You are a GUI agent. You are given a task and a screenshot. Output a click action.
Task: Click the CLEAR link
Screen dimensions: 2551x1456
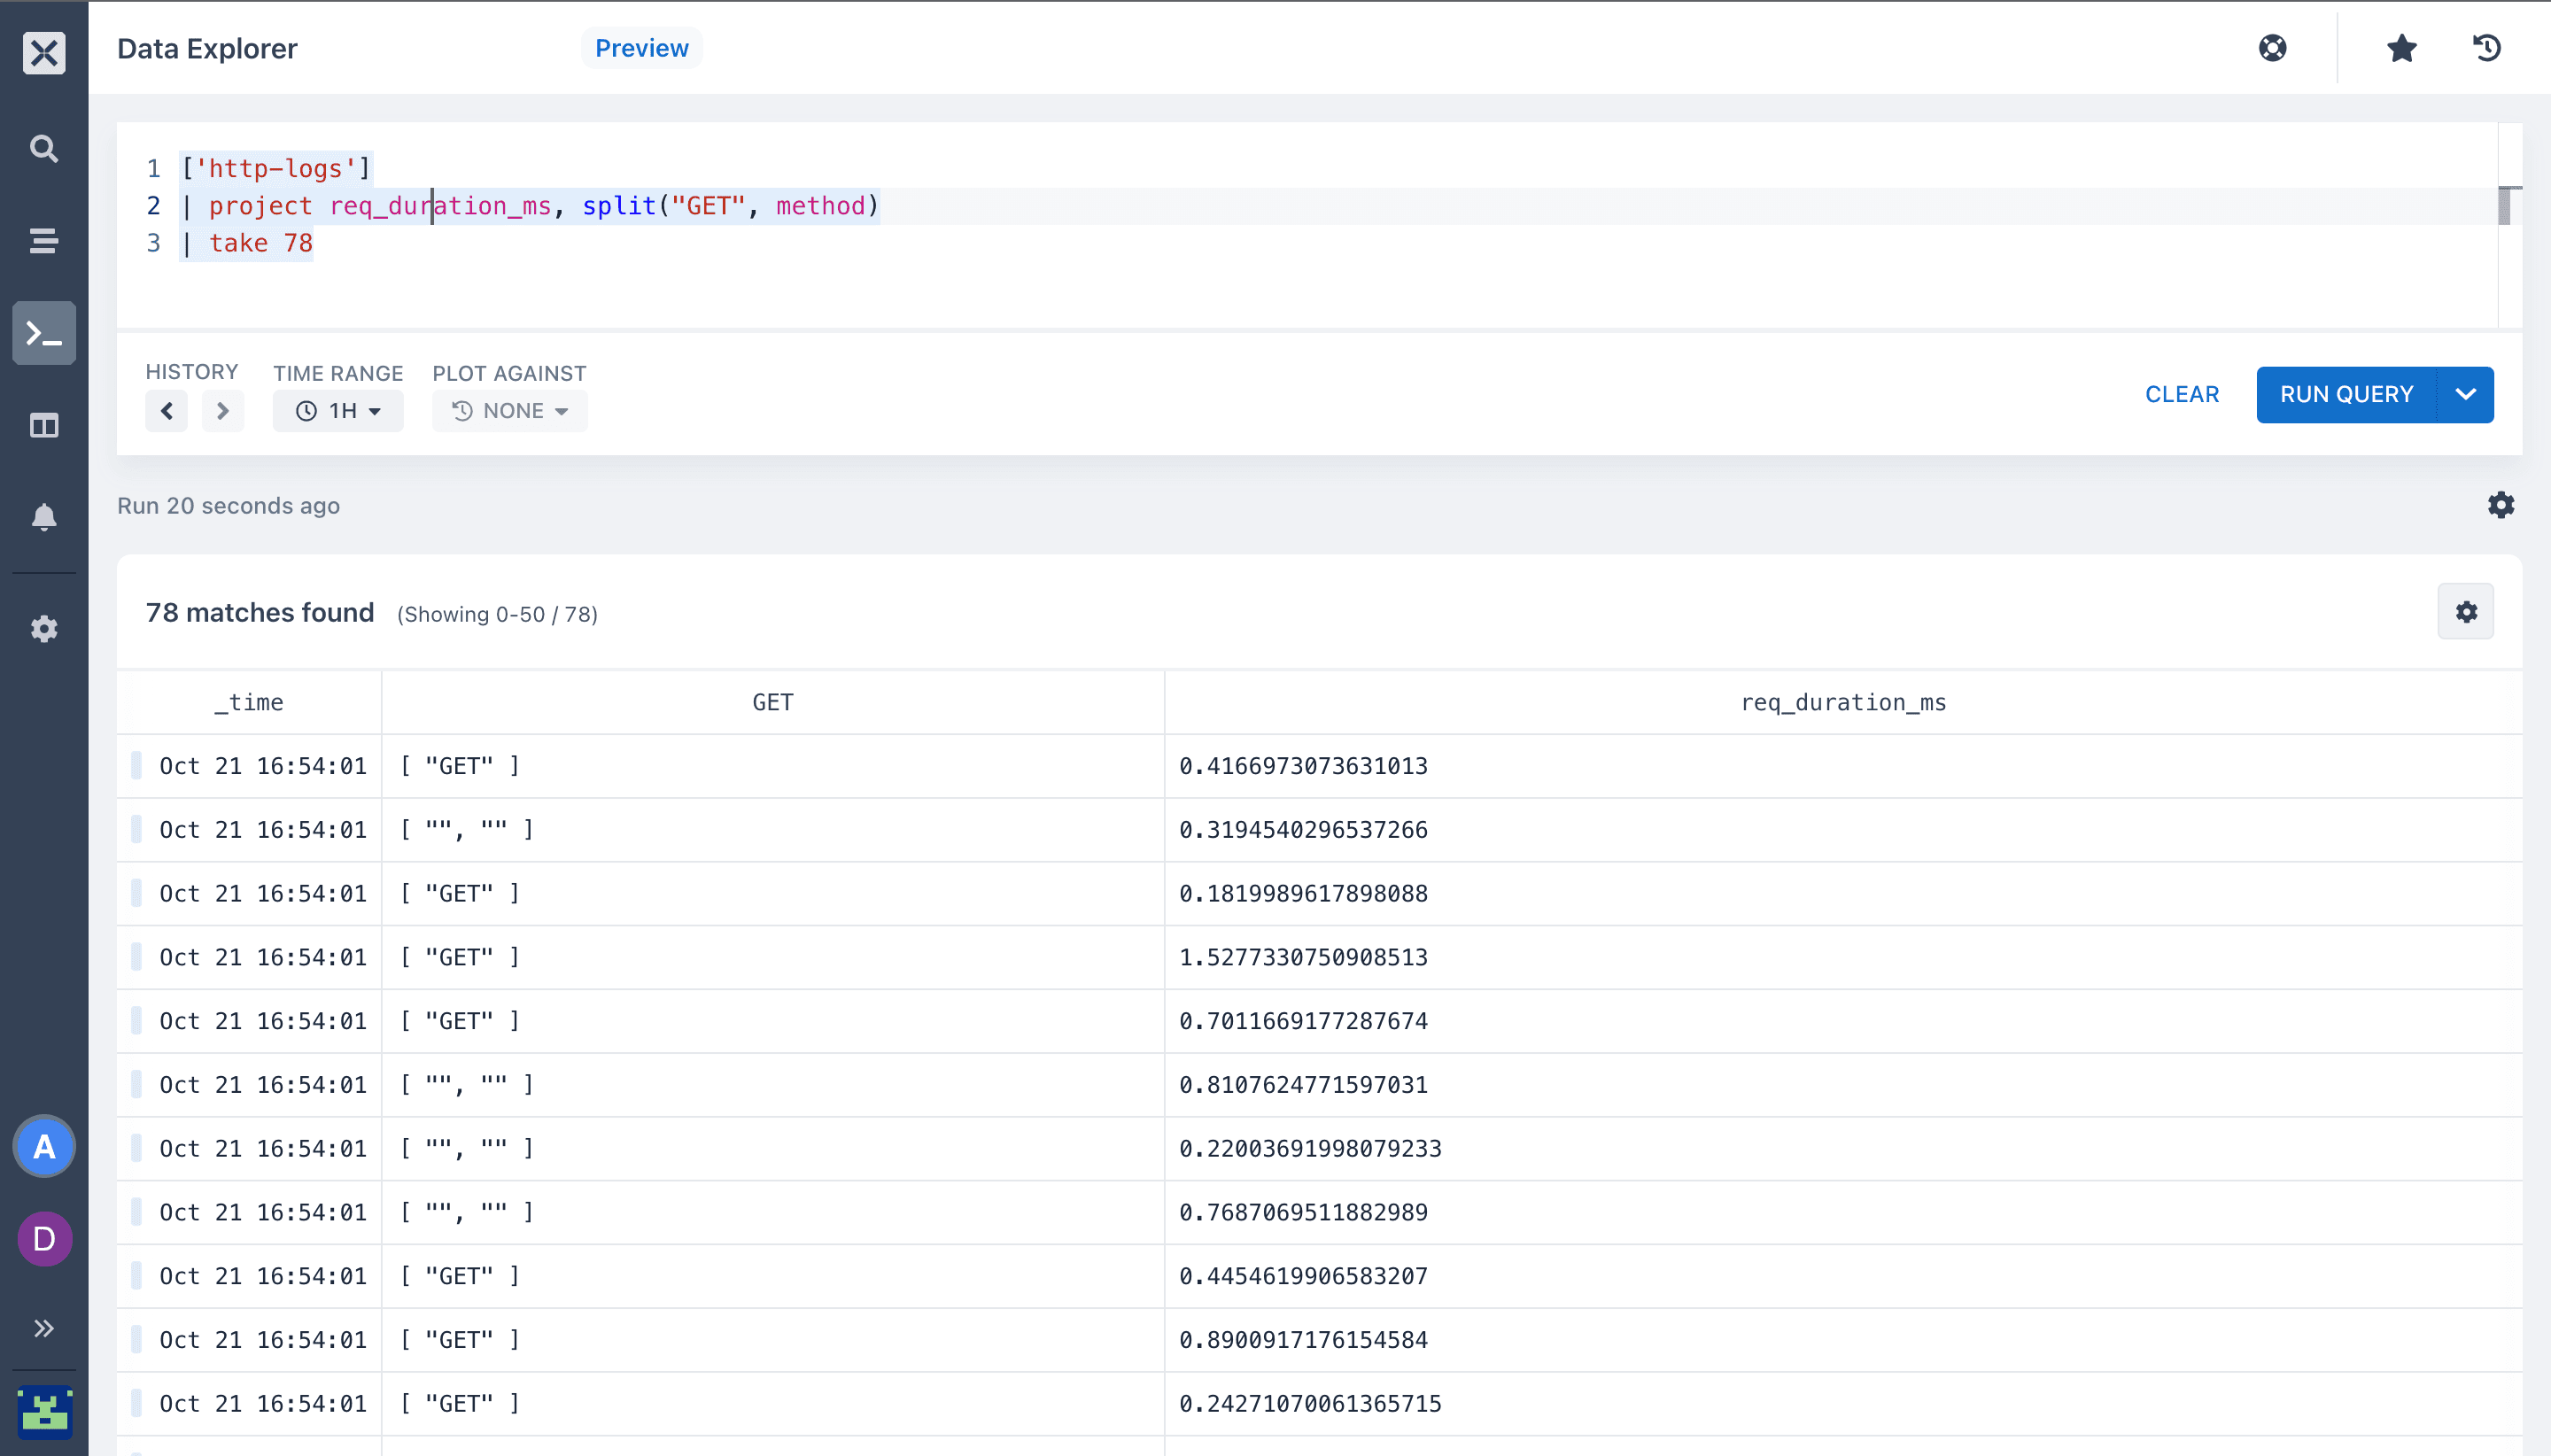[2182, 394]
